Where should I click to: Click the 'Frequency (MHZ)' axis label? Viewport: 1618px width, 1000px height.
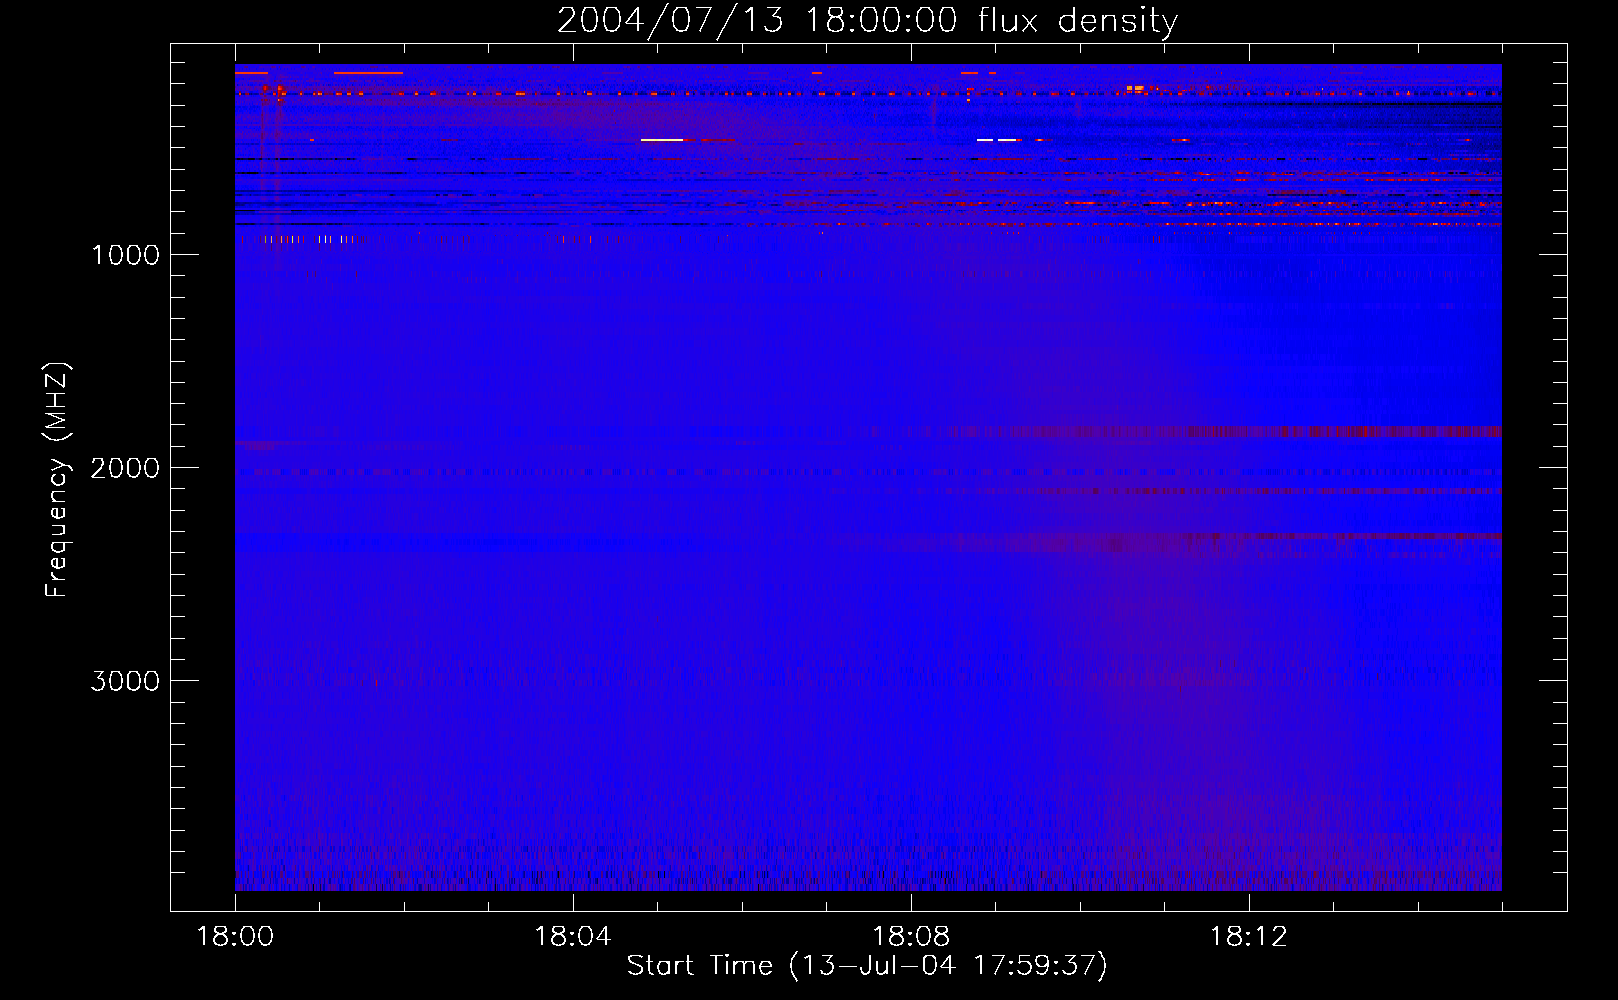tap(57, 480)
